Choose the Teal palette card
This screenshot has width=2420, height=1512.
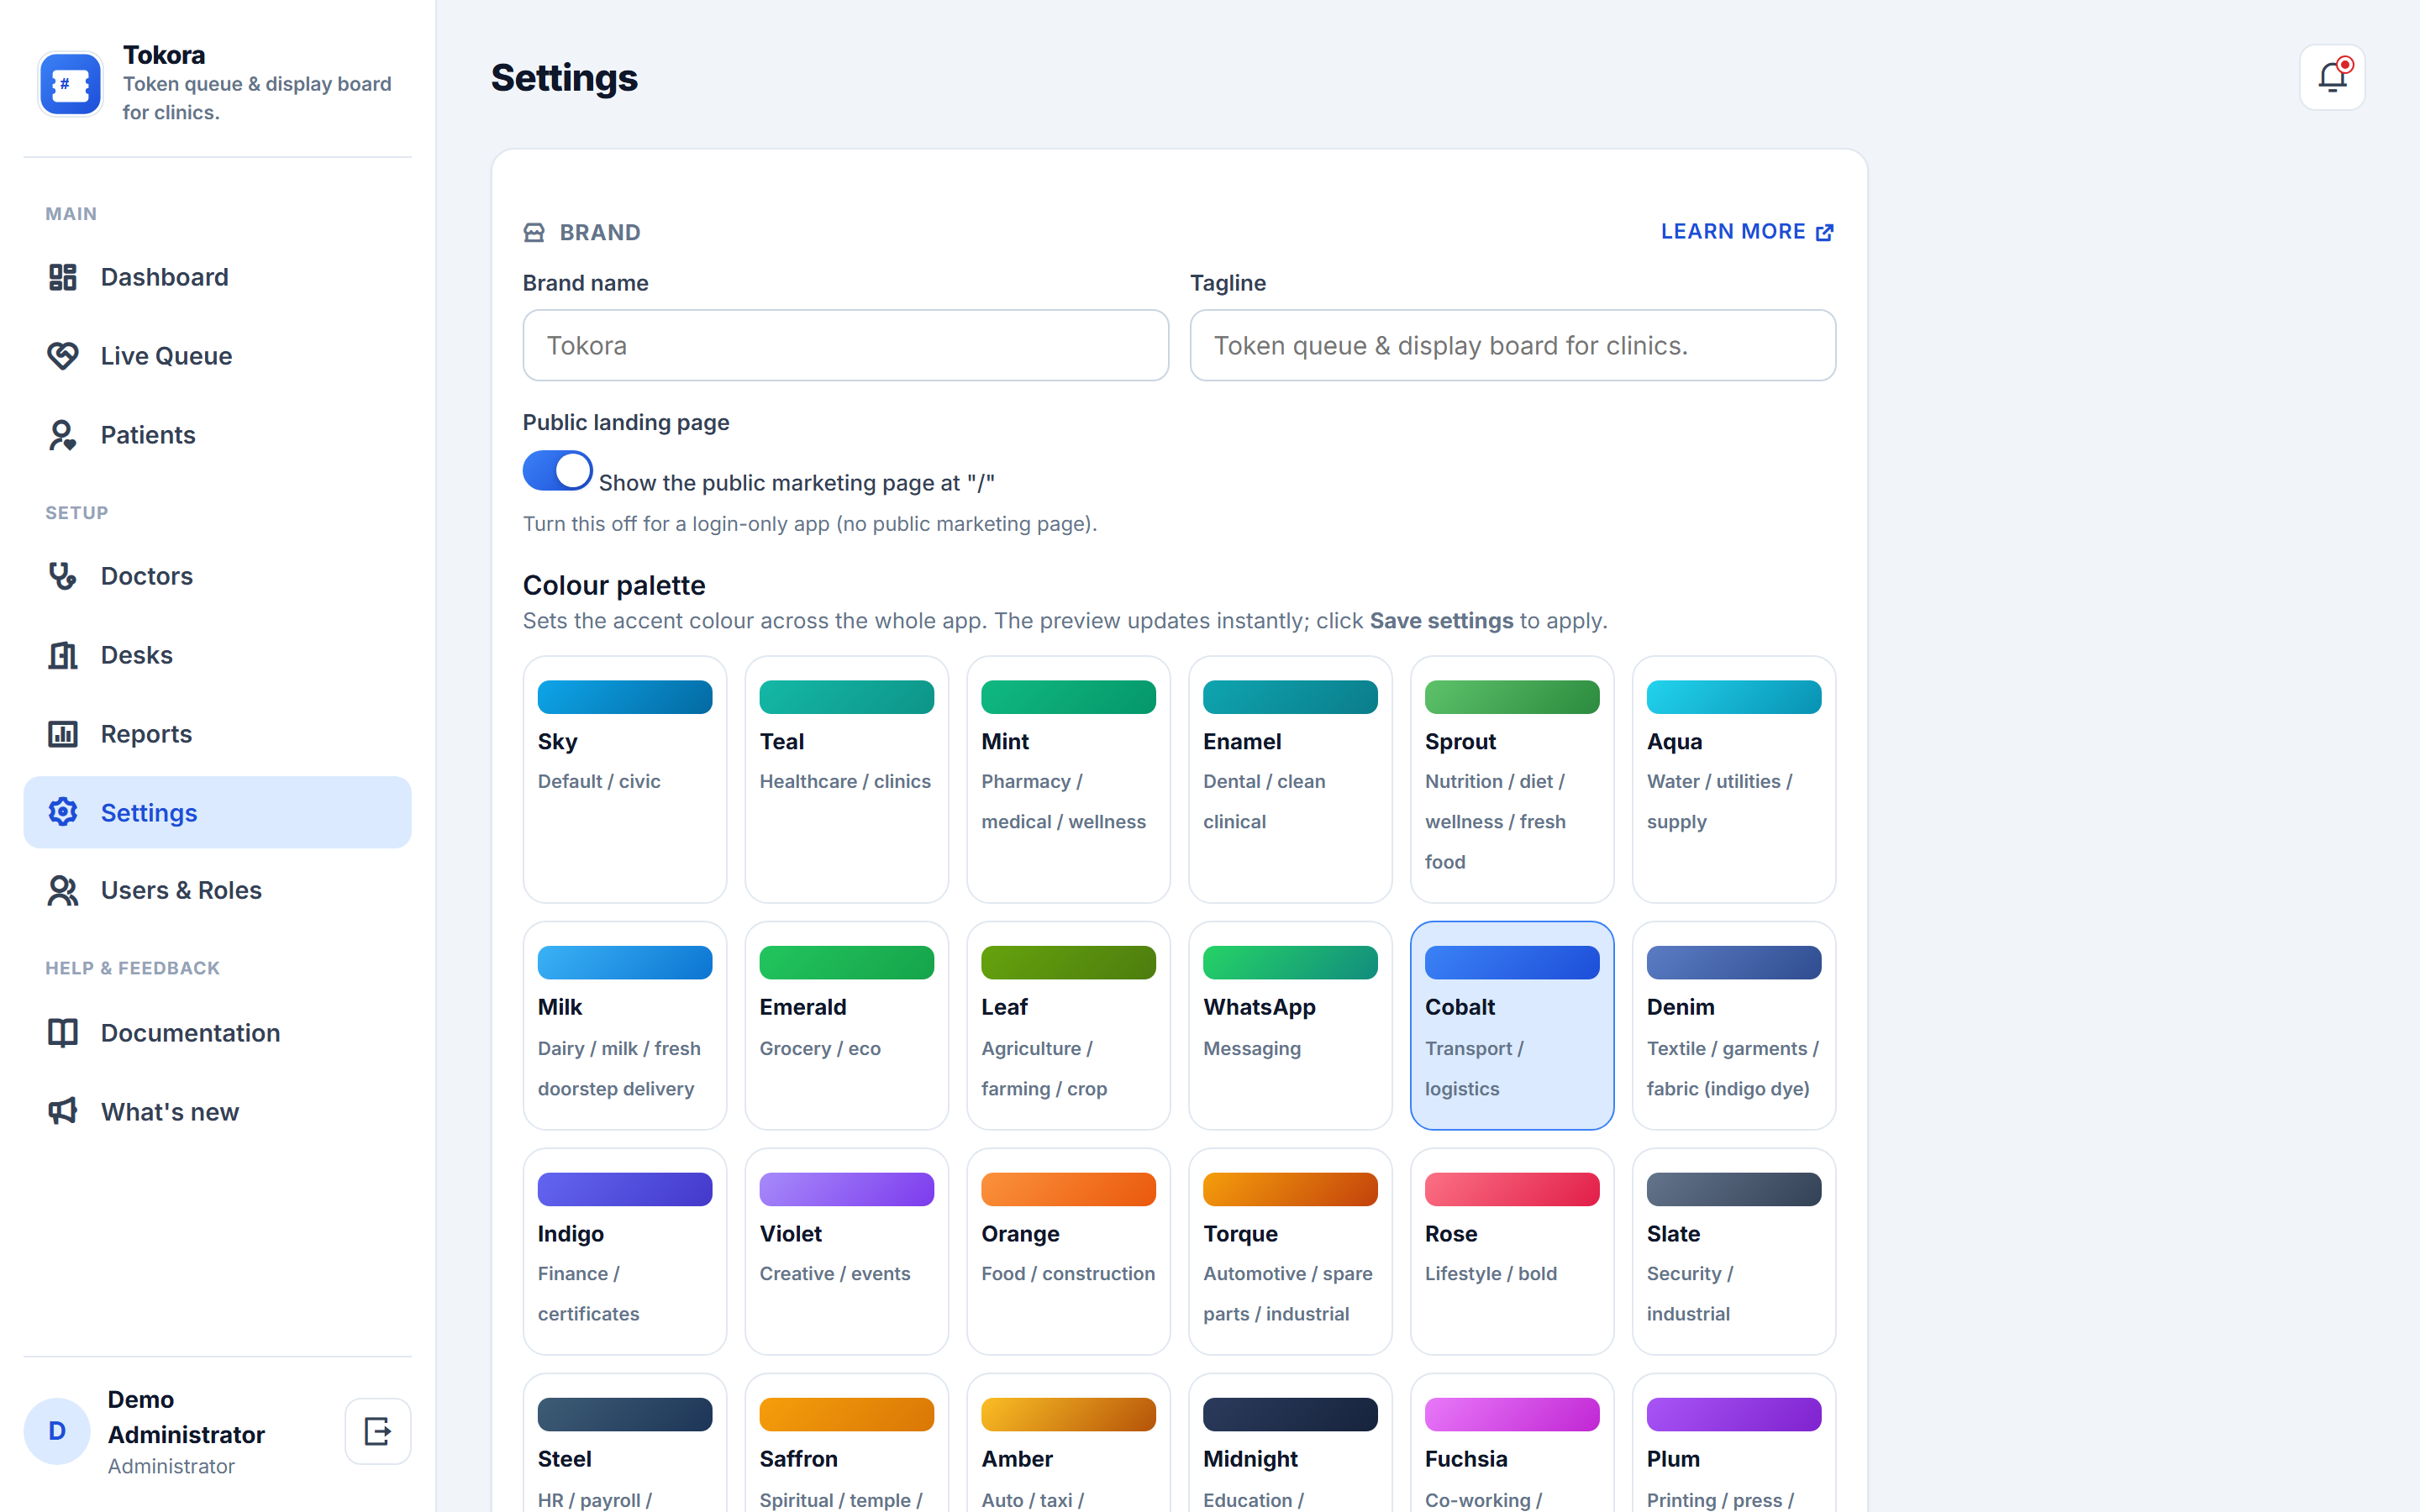point(847,780)
